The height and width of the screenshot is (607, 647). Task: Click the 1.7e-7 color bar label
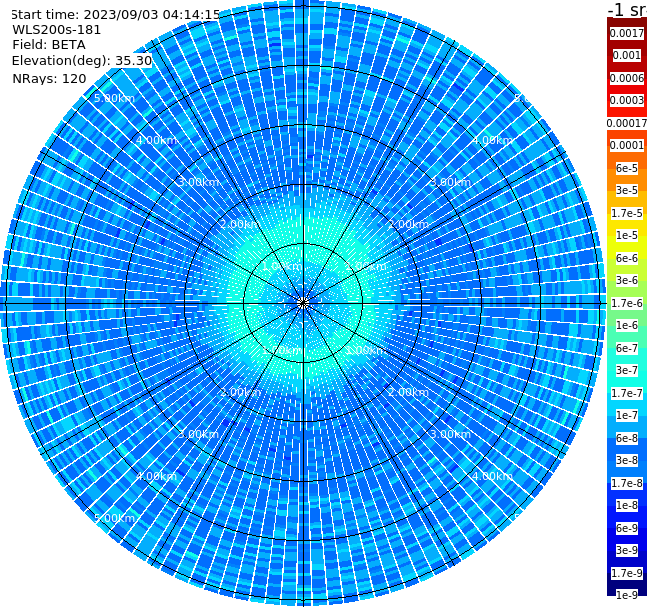point(627,393)
